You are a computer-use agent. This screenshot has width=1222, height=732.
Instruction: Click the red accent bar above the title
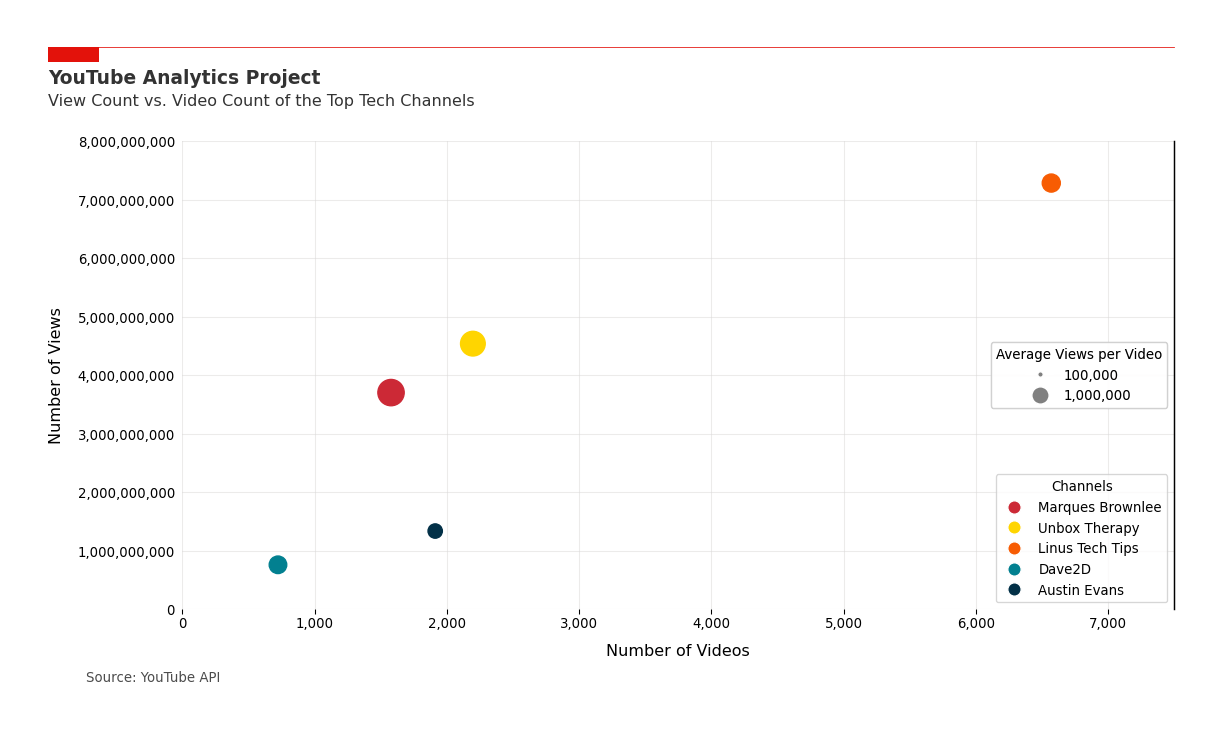tap(73, 55)
